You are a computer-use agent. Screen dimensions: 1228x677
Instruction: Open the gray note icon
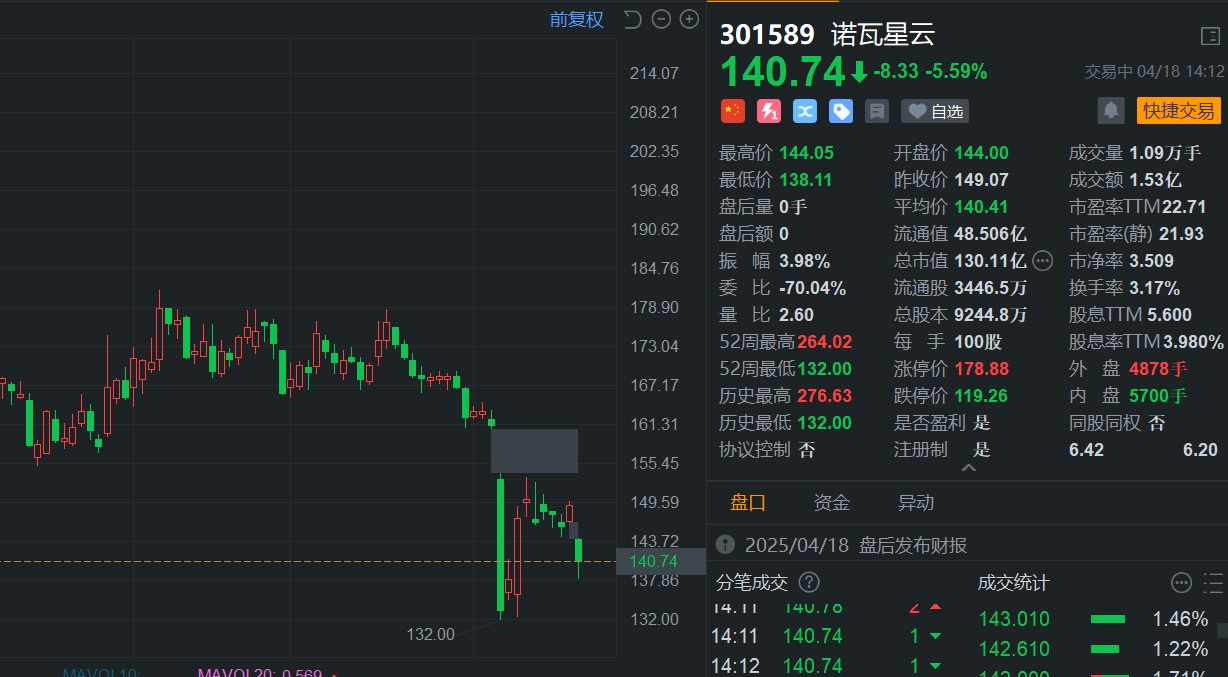pos(877,111)
